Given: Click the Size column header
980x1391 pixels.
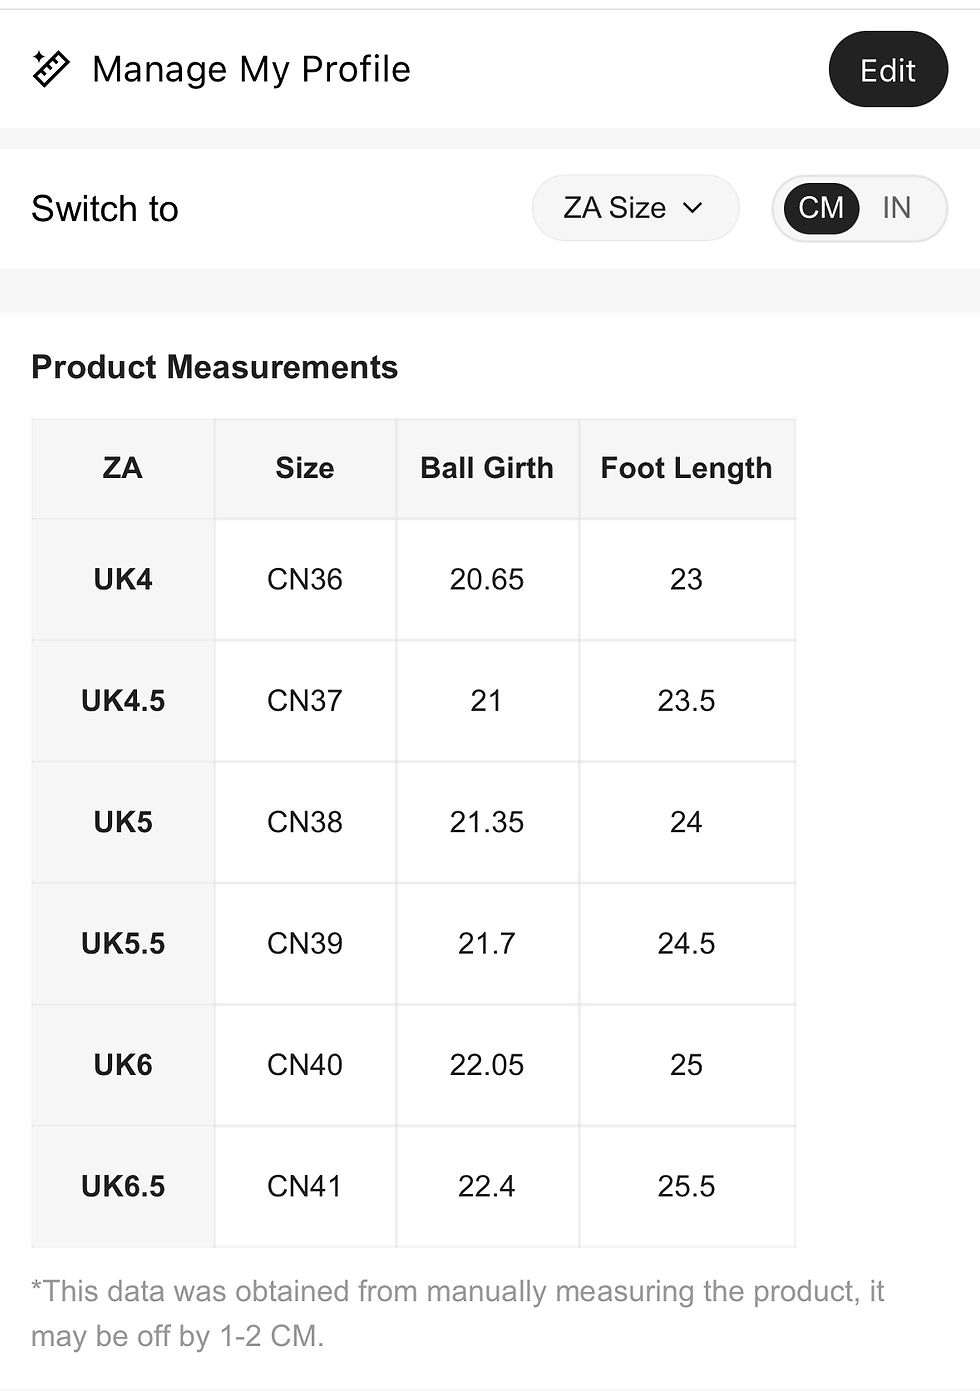Looking at the screenshot, I should [305, 468].
